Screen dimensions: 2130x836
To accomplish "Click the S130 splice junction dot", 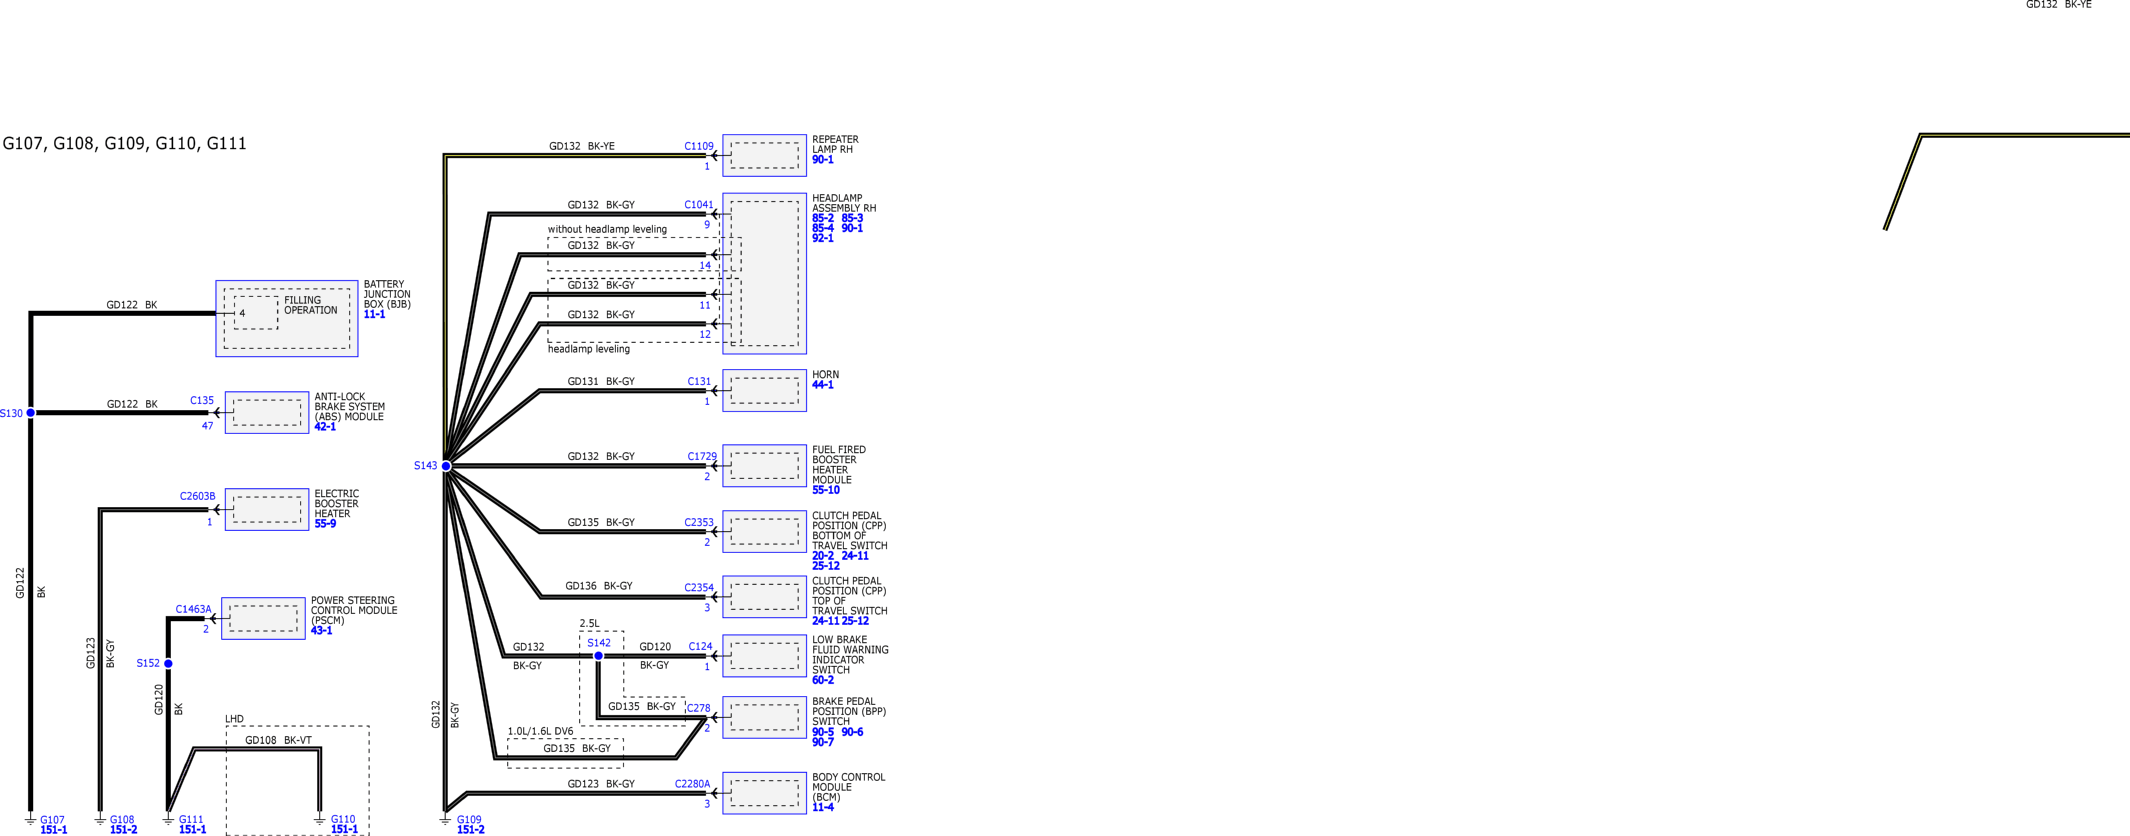I will (x=31, y=413).
